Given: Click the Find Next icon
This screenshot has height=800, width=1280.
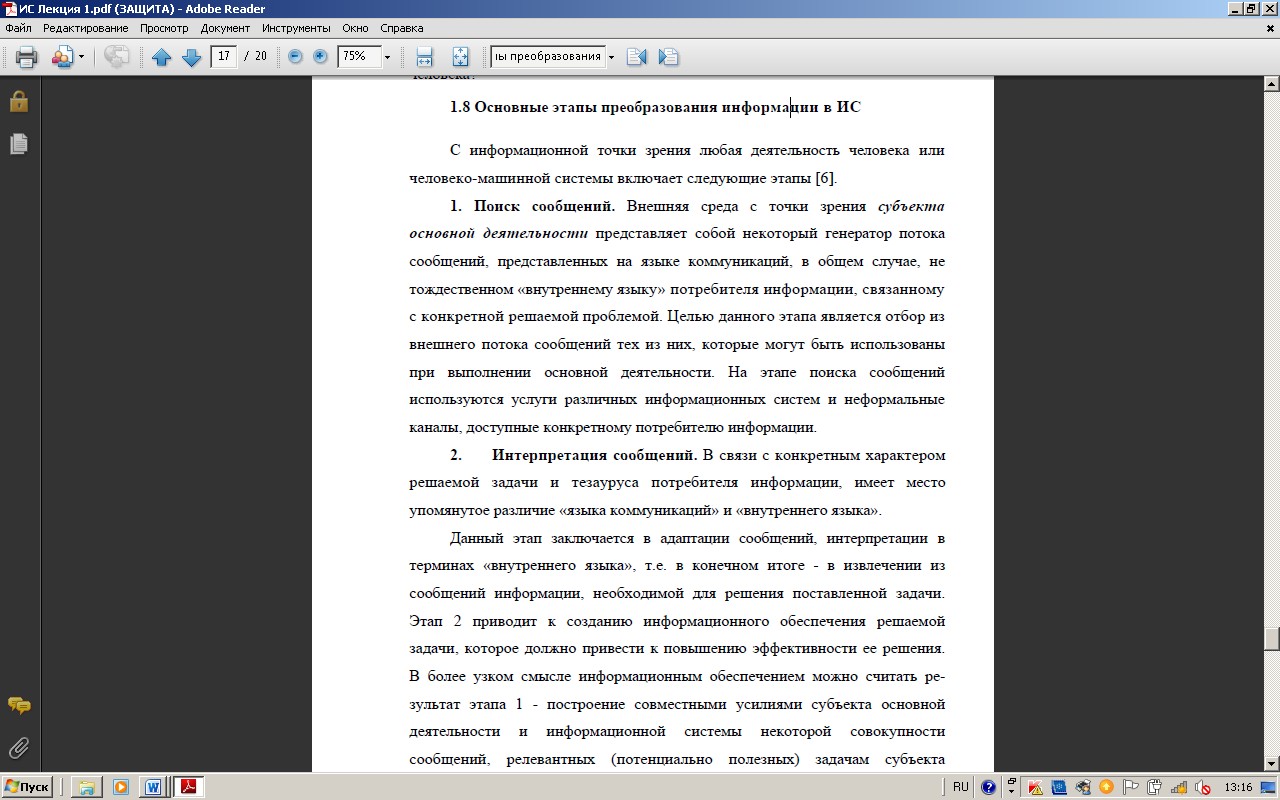Looking at the screenshot, I should coord(668,57).
